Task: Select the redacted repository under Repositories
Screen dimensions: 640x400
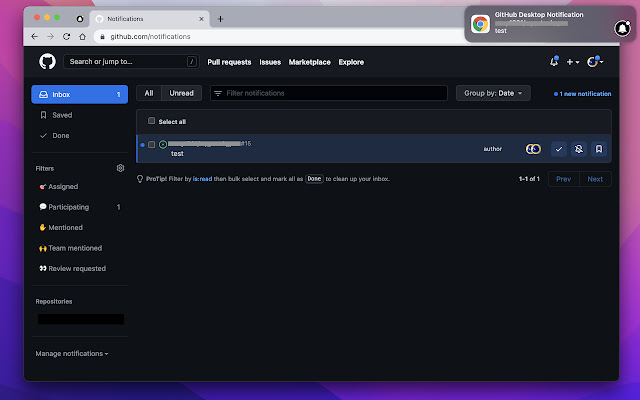Action: click(81, 319)
